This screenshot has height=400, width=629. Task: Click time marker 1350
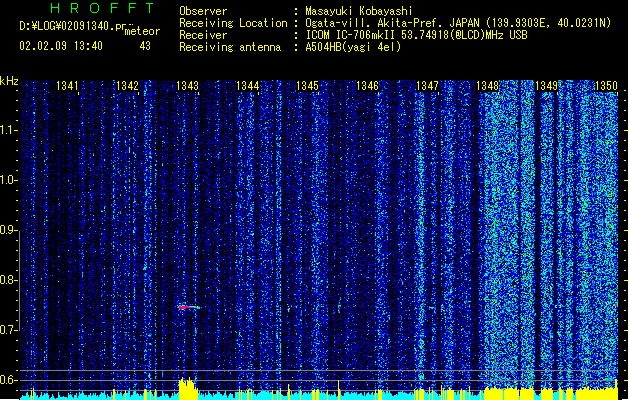point(606,86)
